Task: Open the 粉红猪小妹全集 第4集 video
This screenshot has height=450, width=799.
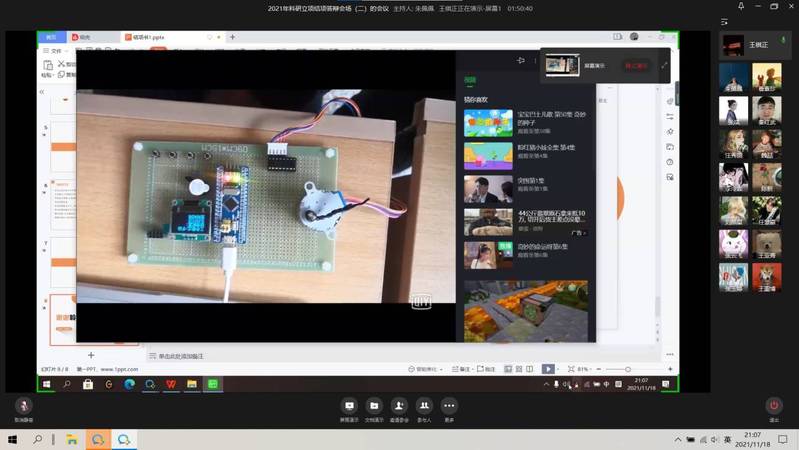Action: click(x=525, y=155)
